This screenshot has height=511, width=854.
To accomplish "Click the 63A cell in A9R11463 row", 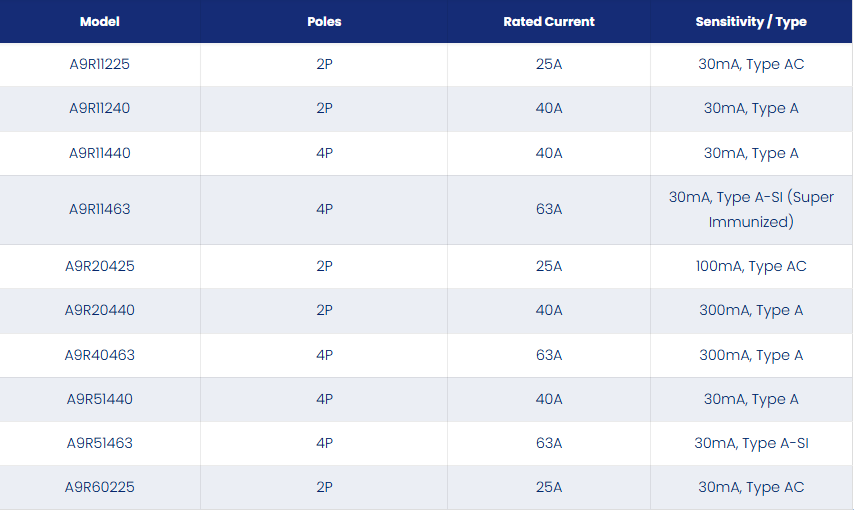I will click(549, 209).
